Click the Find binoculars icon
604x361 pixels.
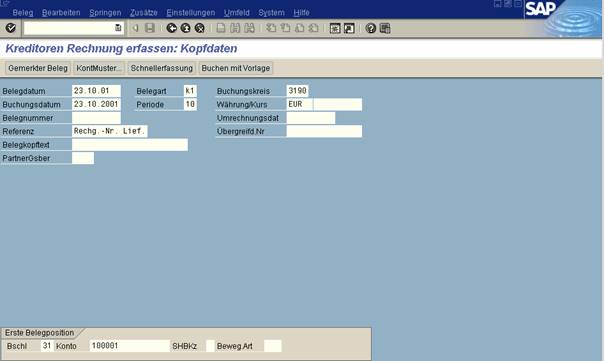(x=235, y=28)
